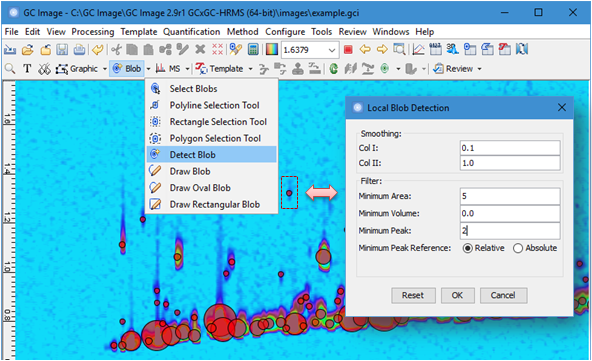The height and width of the screenshot is (361, 592).
Task: Click the red T template table icon
Action: click(505, 49)
